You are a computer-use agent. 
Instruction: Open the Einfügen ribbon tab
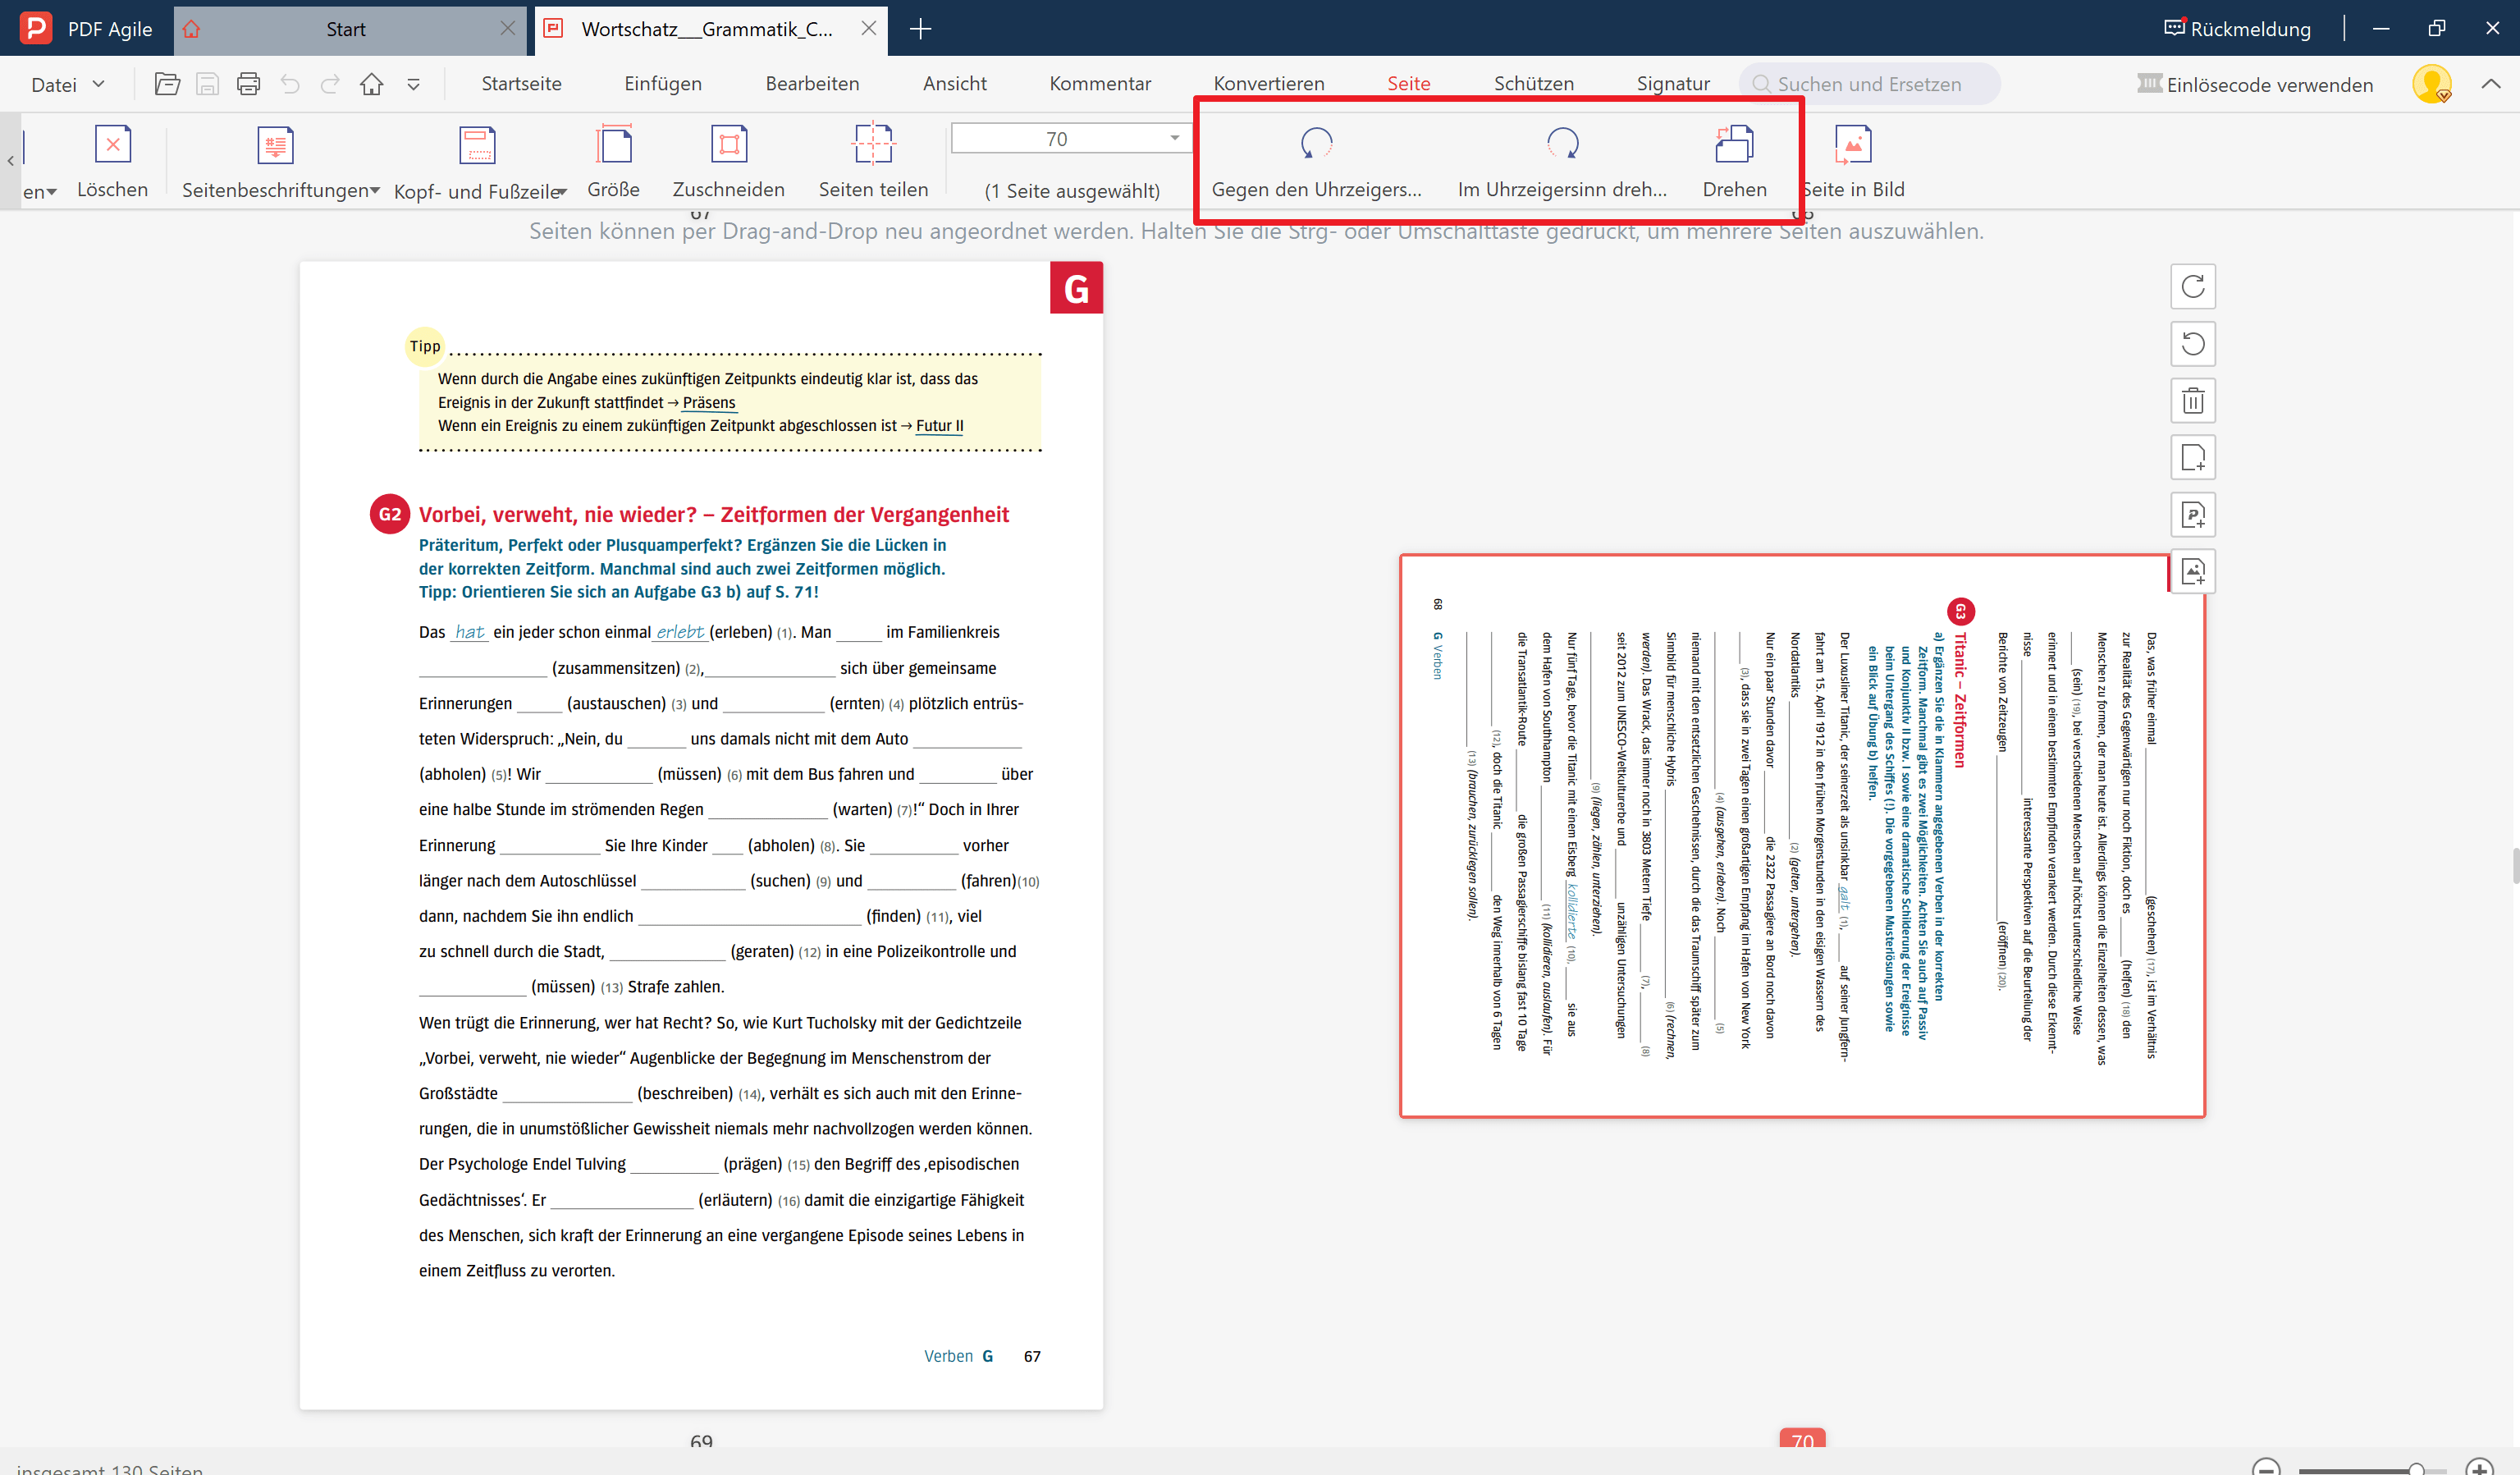pos(663,84)
